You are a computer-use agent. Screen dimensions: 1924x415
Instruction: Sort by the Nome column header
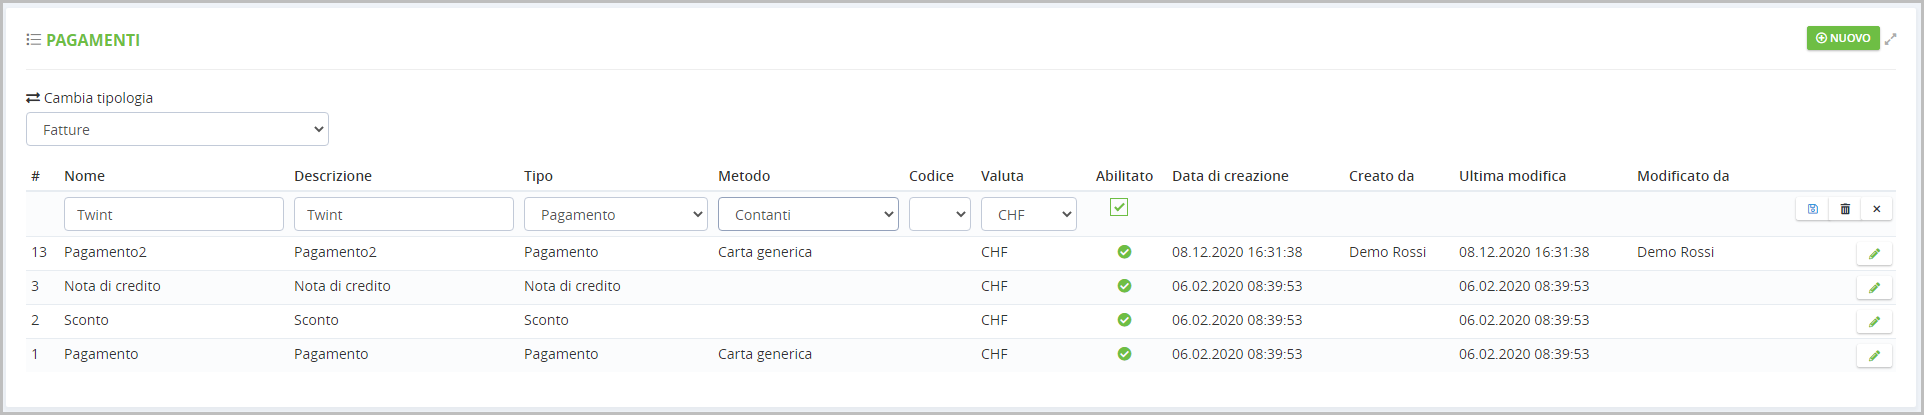pyautogui.click(x=84, y=176)
